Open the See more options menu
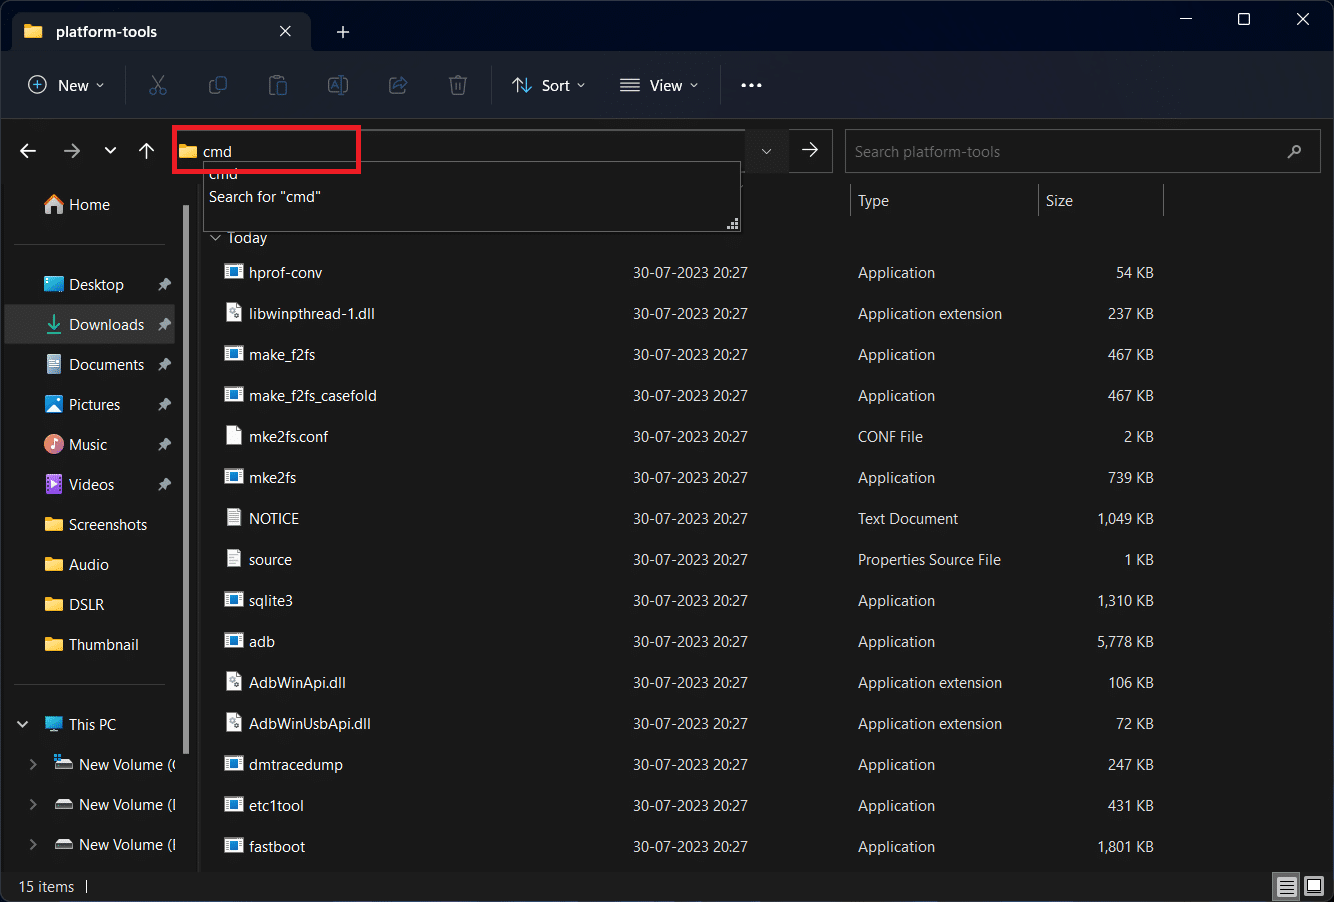Viewport: 1334px width, 902px height. pos(751,86)
